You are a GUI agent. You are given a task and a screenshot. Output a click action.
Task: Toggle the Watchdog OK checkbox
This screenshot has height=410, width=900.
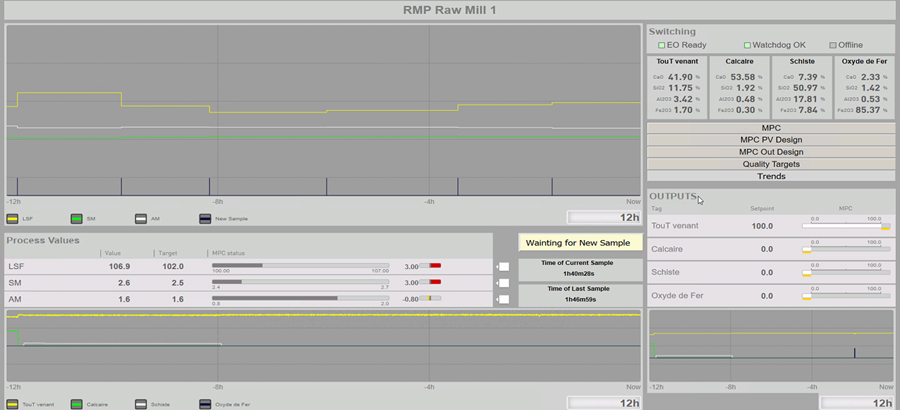(x=747, y=45)
